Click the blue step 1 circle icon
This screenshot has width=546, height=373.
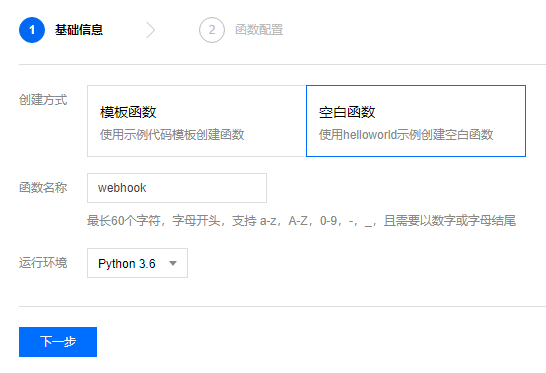click(32, 30)
